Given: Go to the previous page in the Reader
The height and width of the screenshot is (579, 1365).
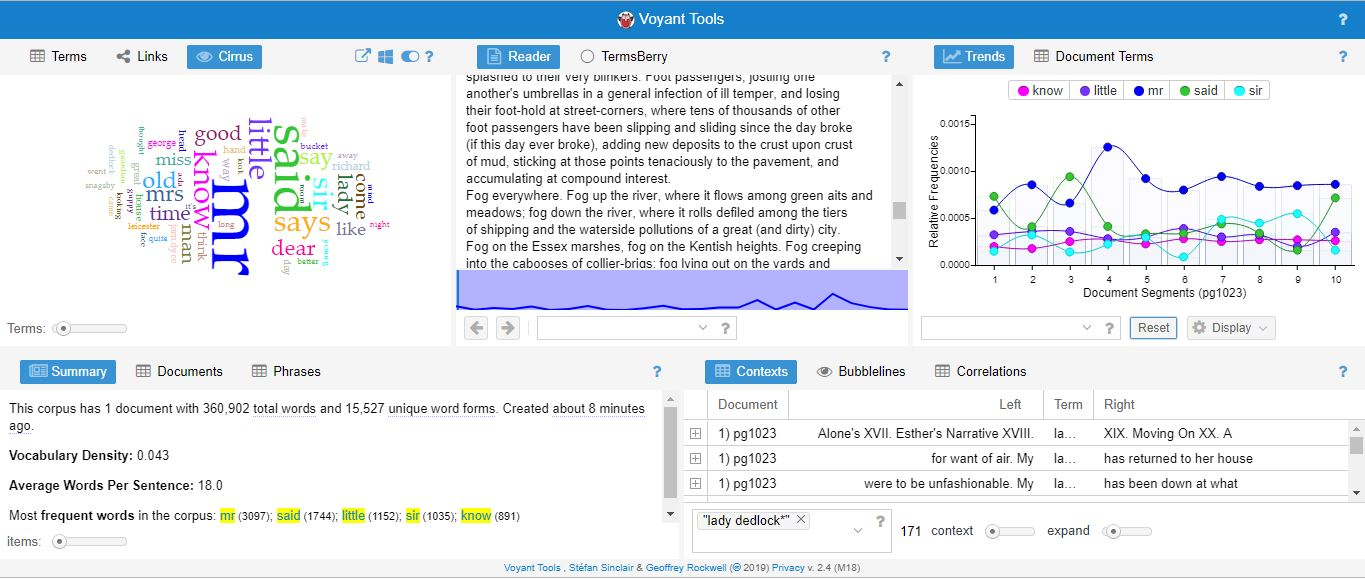Looking at the screenshot, I should pyautogui.click(x=476, y=327).
